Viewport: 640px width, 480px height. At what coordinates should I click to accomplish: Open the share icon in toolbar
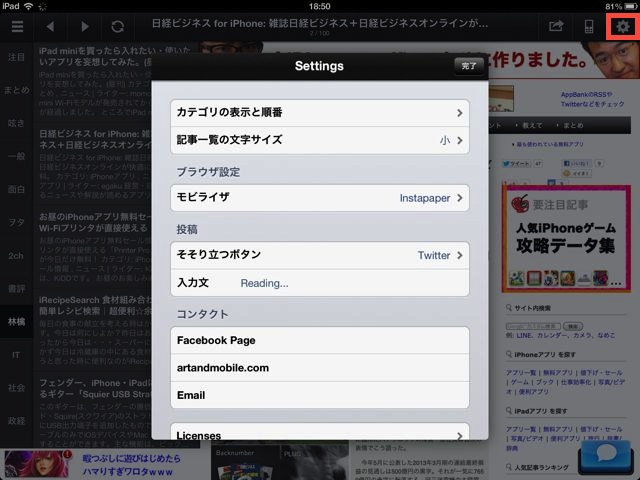[556, 27]
